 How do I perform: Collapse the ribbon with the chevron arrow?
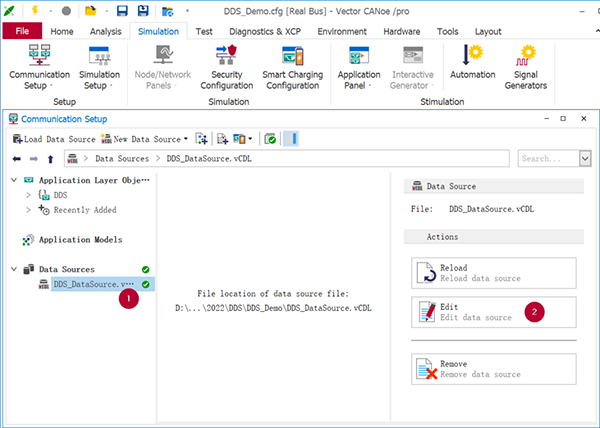pyautogui.click(x=597, y=31)
